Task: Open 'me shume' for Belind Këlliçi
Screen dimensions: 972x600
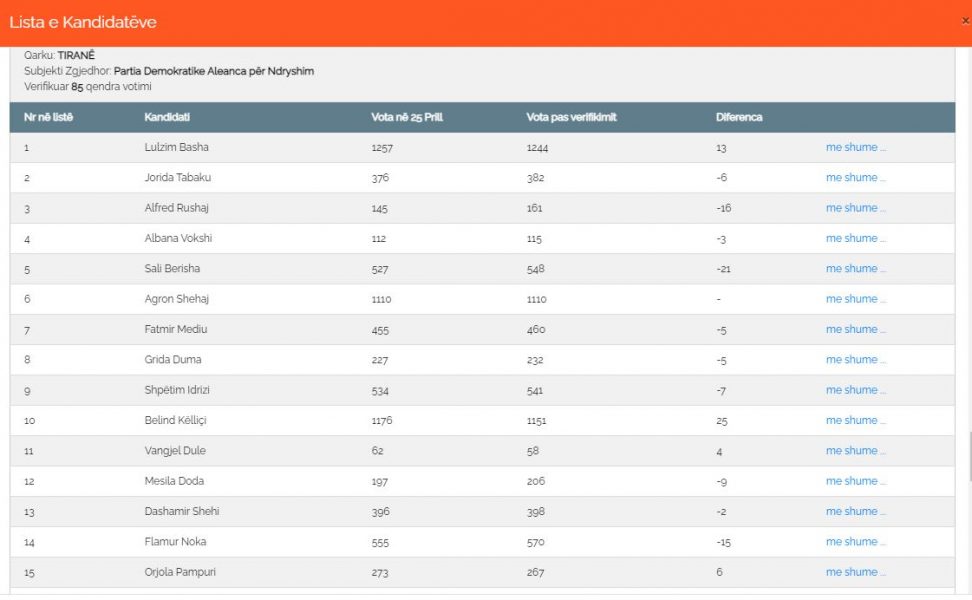Action: (x=855, y=421)
